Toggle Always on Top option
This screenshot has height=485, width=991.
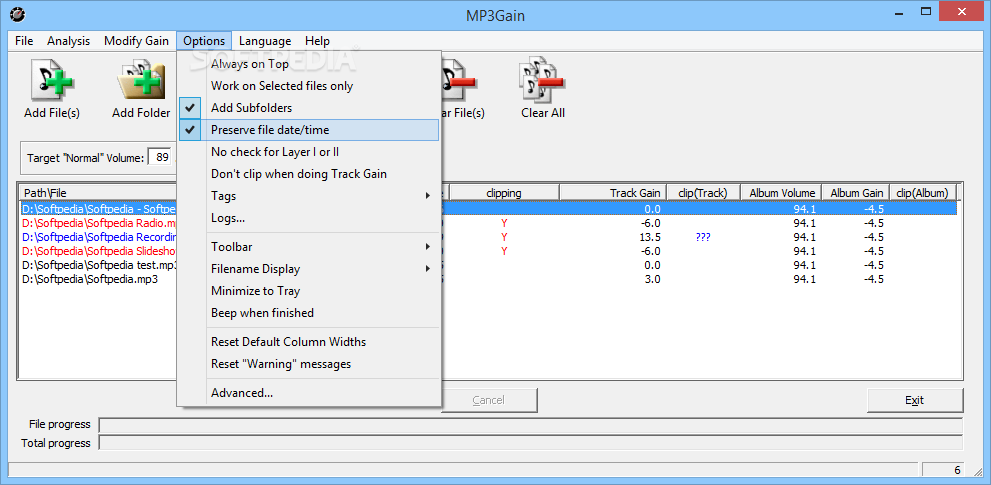308,64
